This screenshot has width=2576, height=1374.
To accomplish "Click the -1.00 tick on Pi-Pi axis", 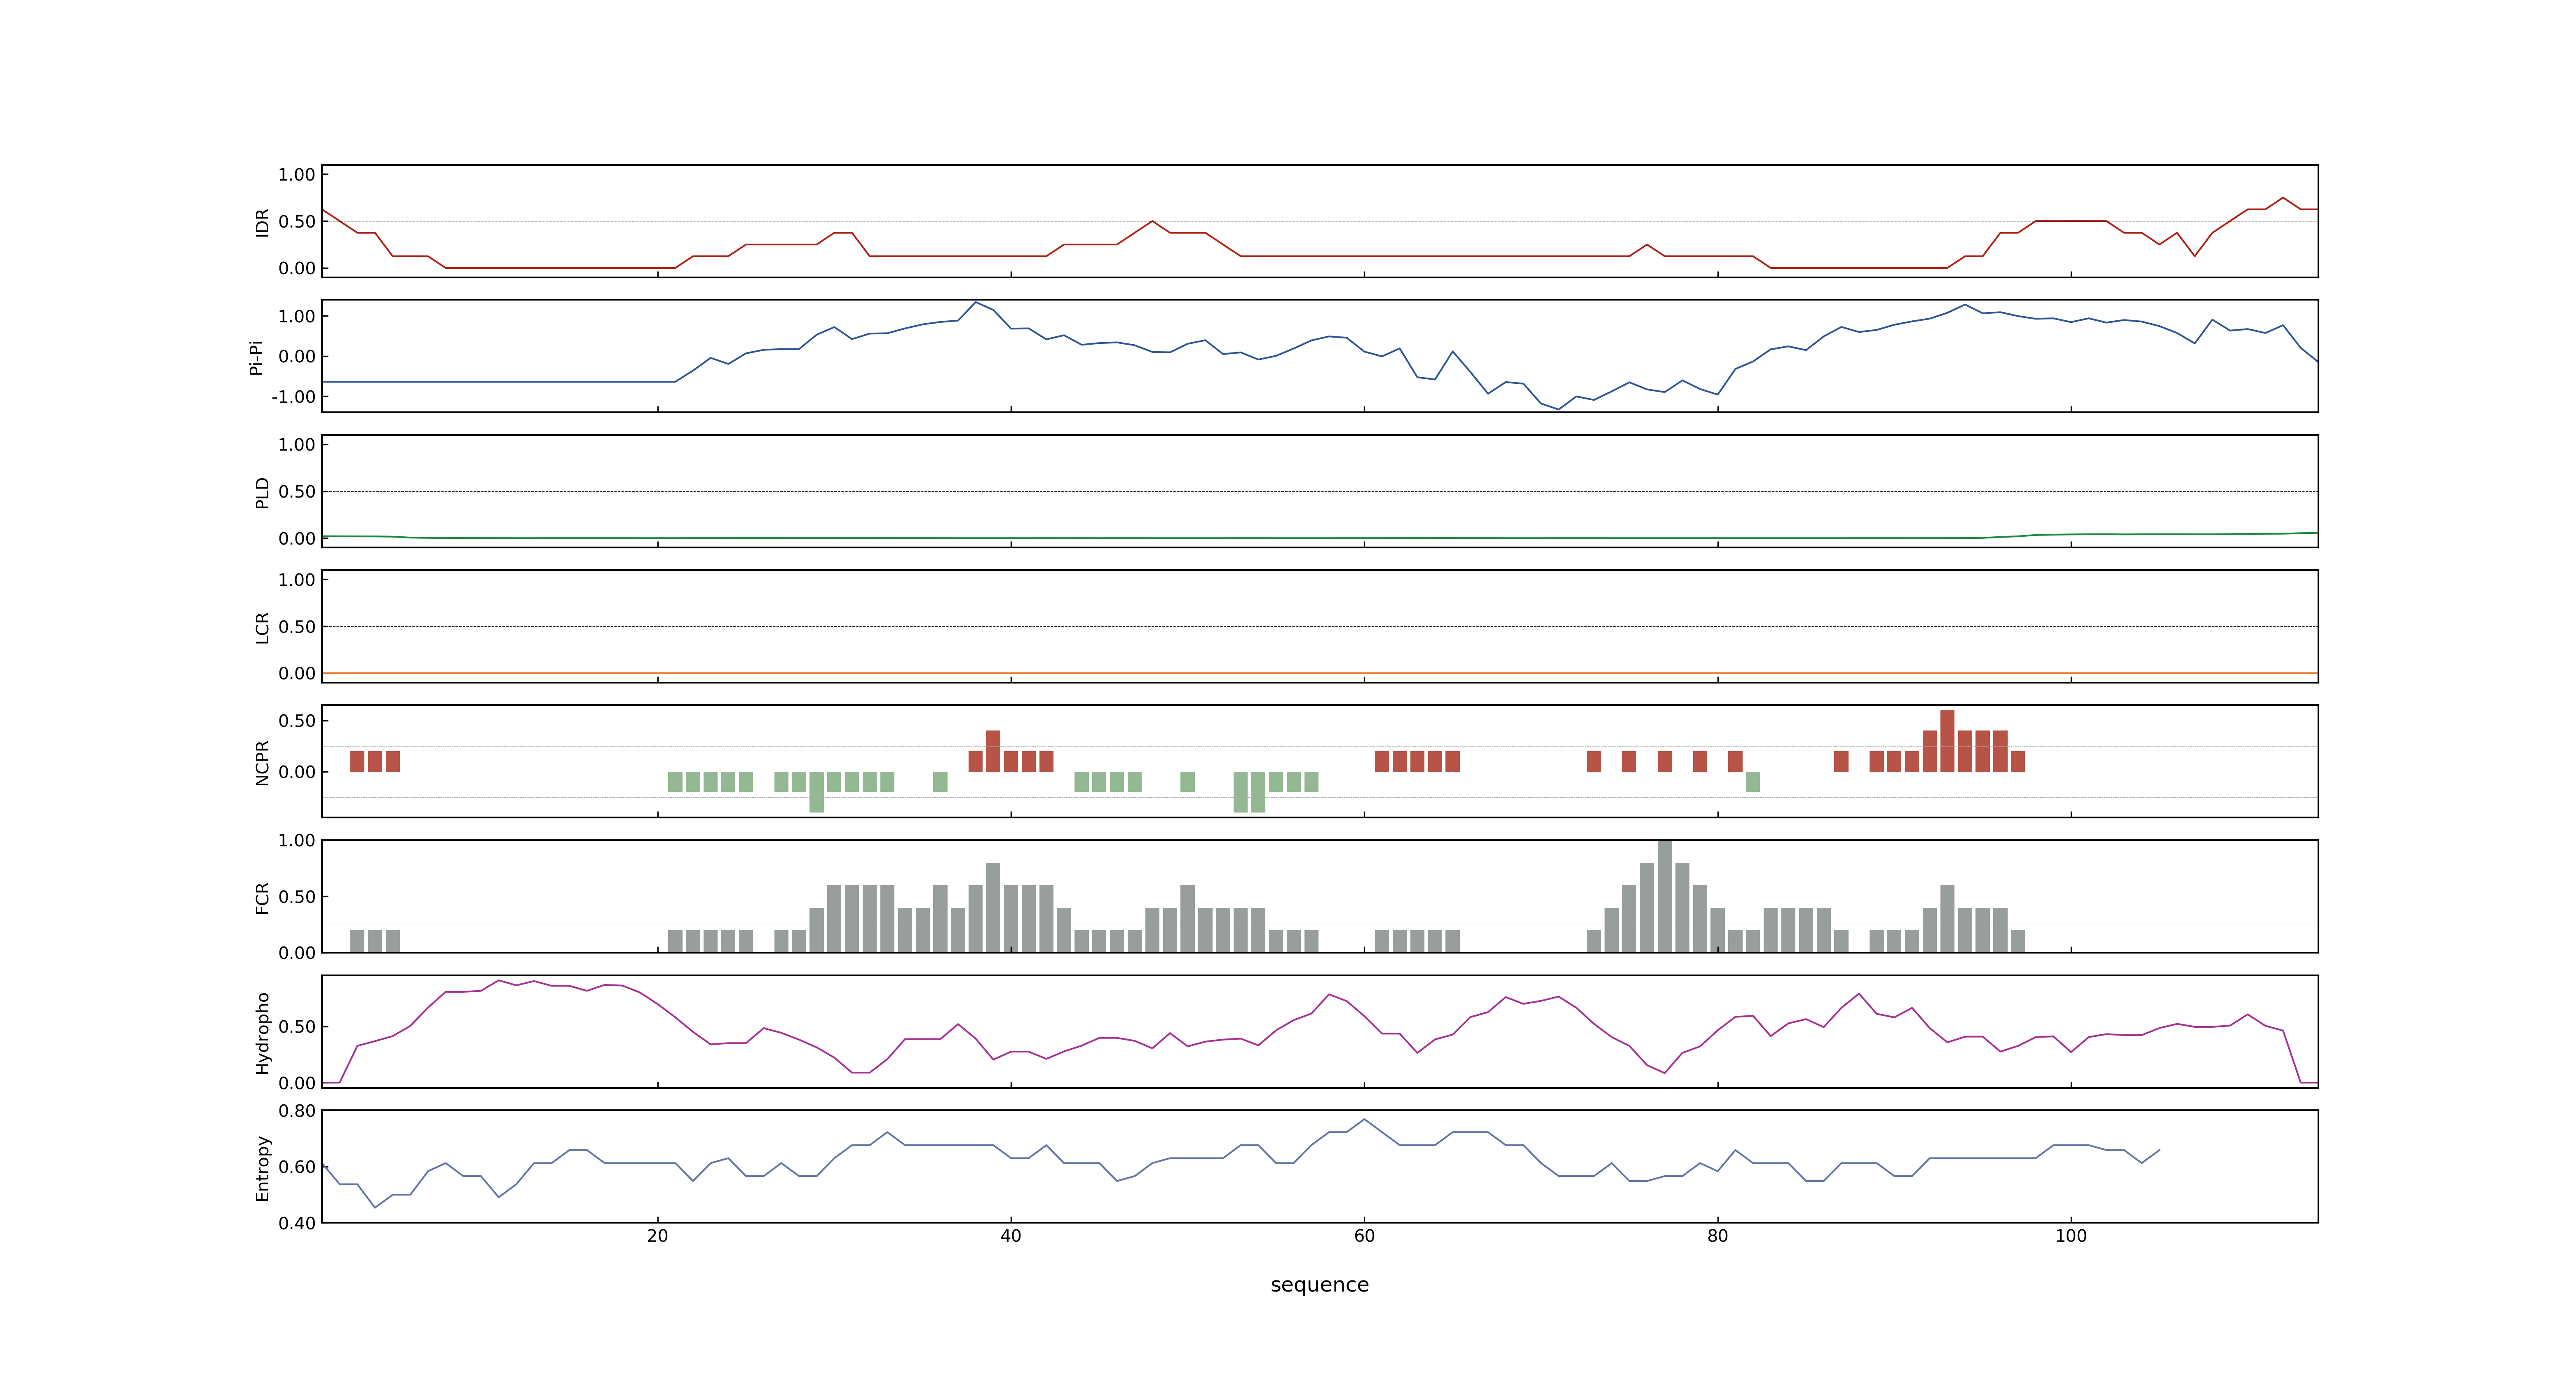I will coord(293,397).
